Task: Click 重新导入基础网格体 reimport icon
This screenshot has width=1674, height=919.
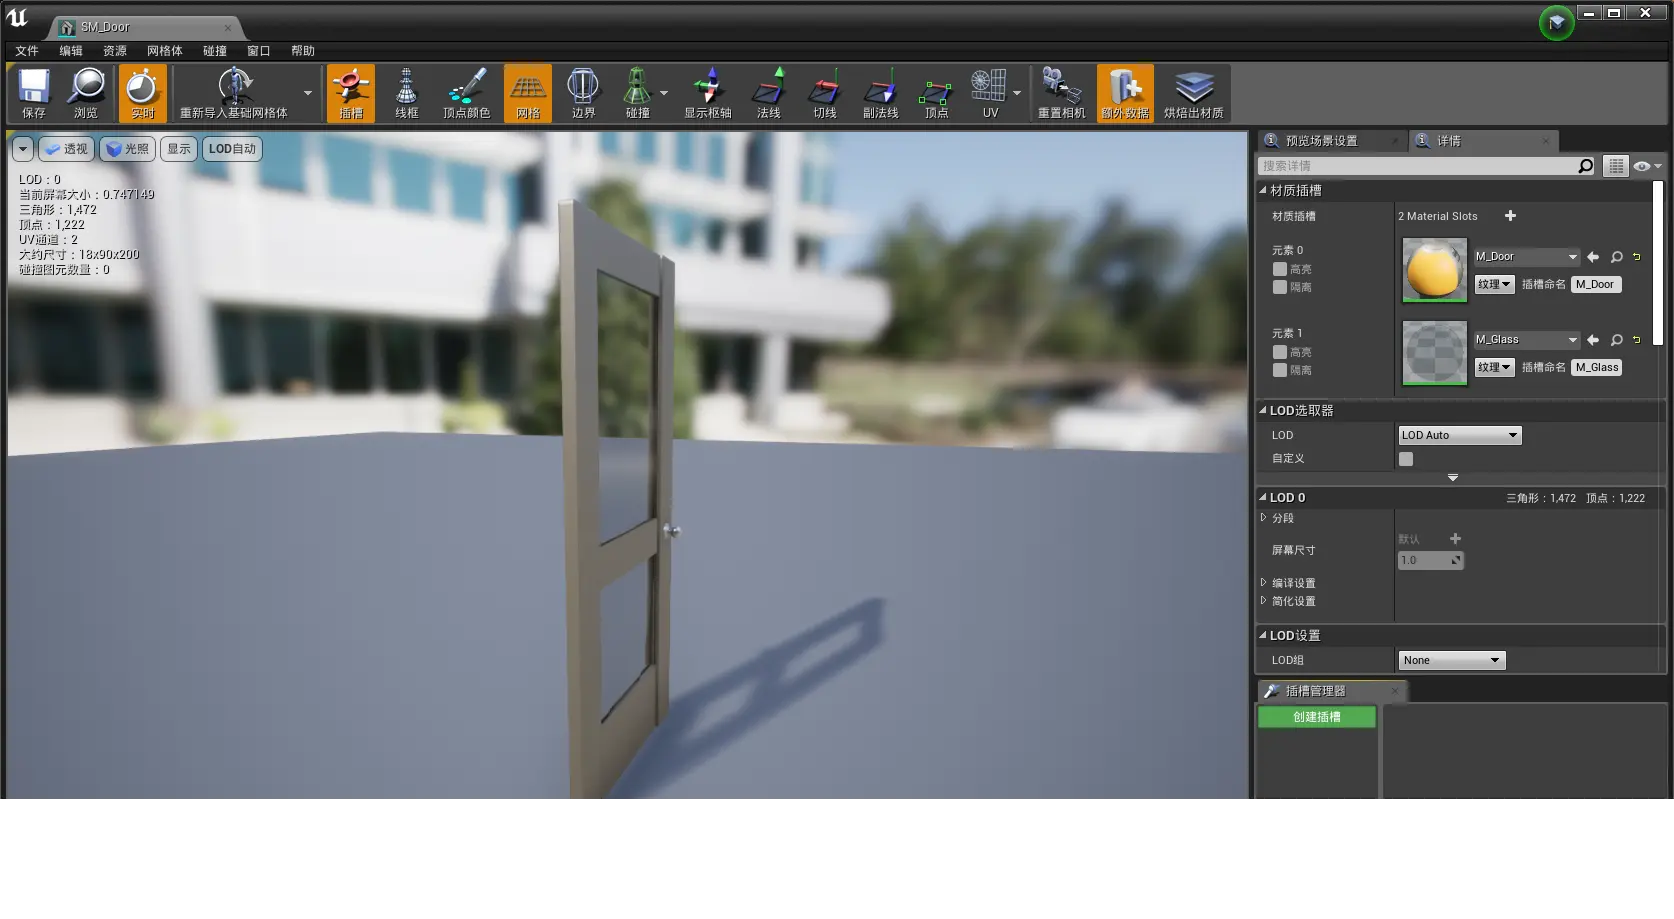Action: click(x=234, y=94)
